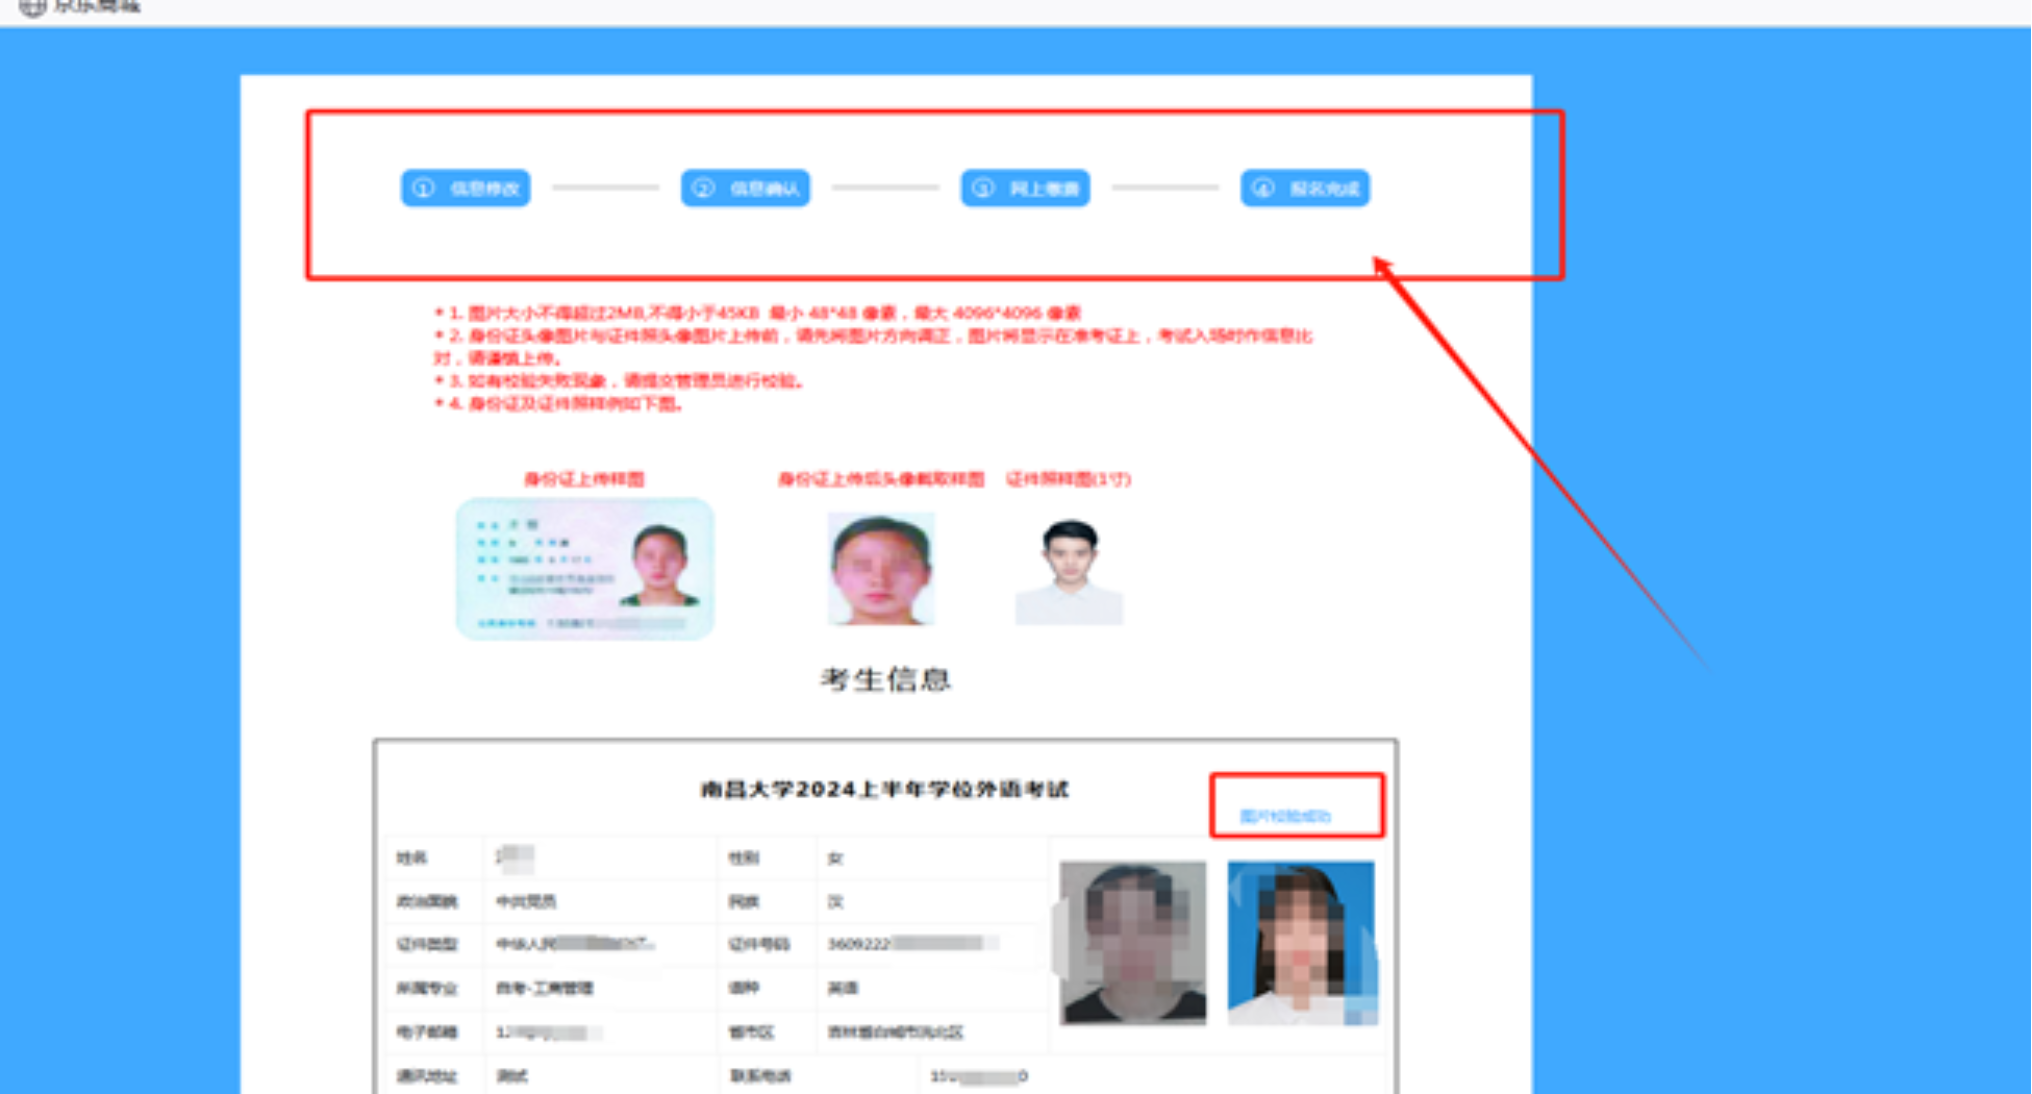Open step 3 网上缴费 online payment

pyautogui.click(x=1026, y=188)
